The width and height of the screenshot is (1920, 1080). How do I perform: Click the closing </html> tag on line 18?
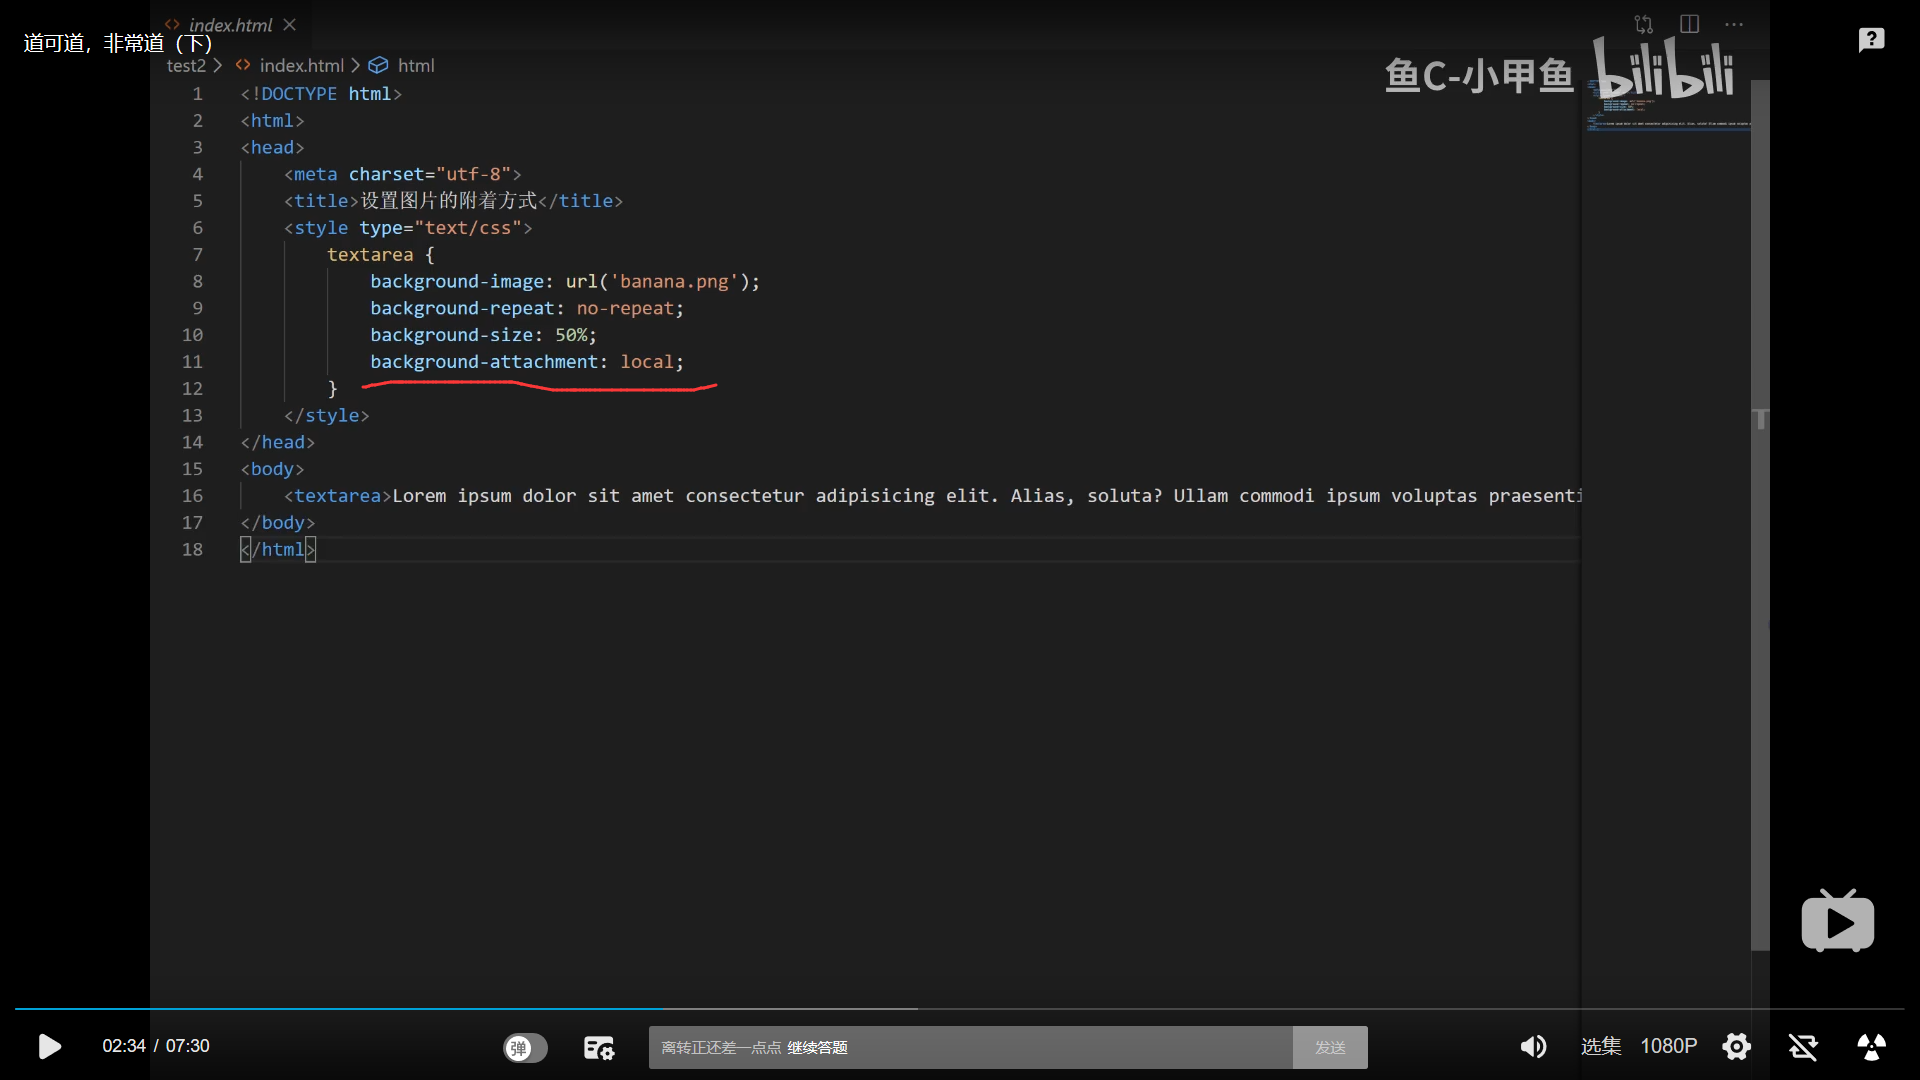pyautogui.click(x=278, y=550)
